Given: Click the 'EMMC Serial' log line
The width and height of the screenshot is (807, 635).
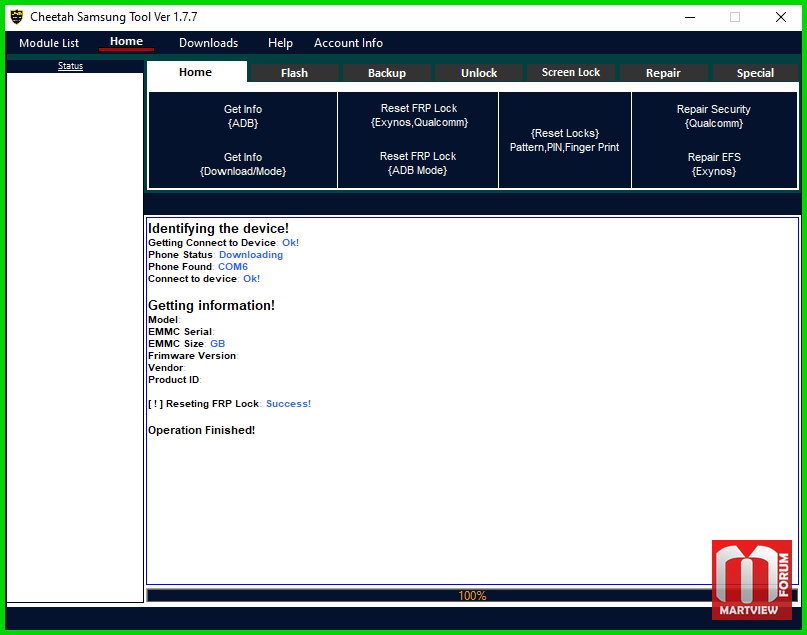Looking at the screenshot, I should point(181,332).
